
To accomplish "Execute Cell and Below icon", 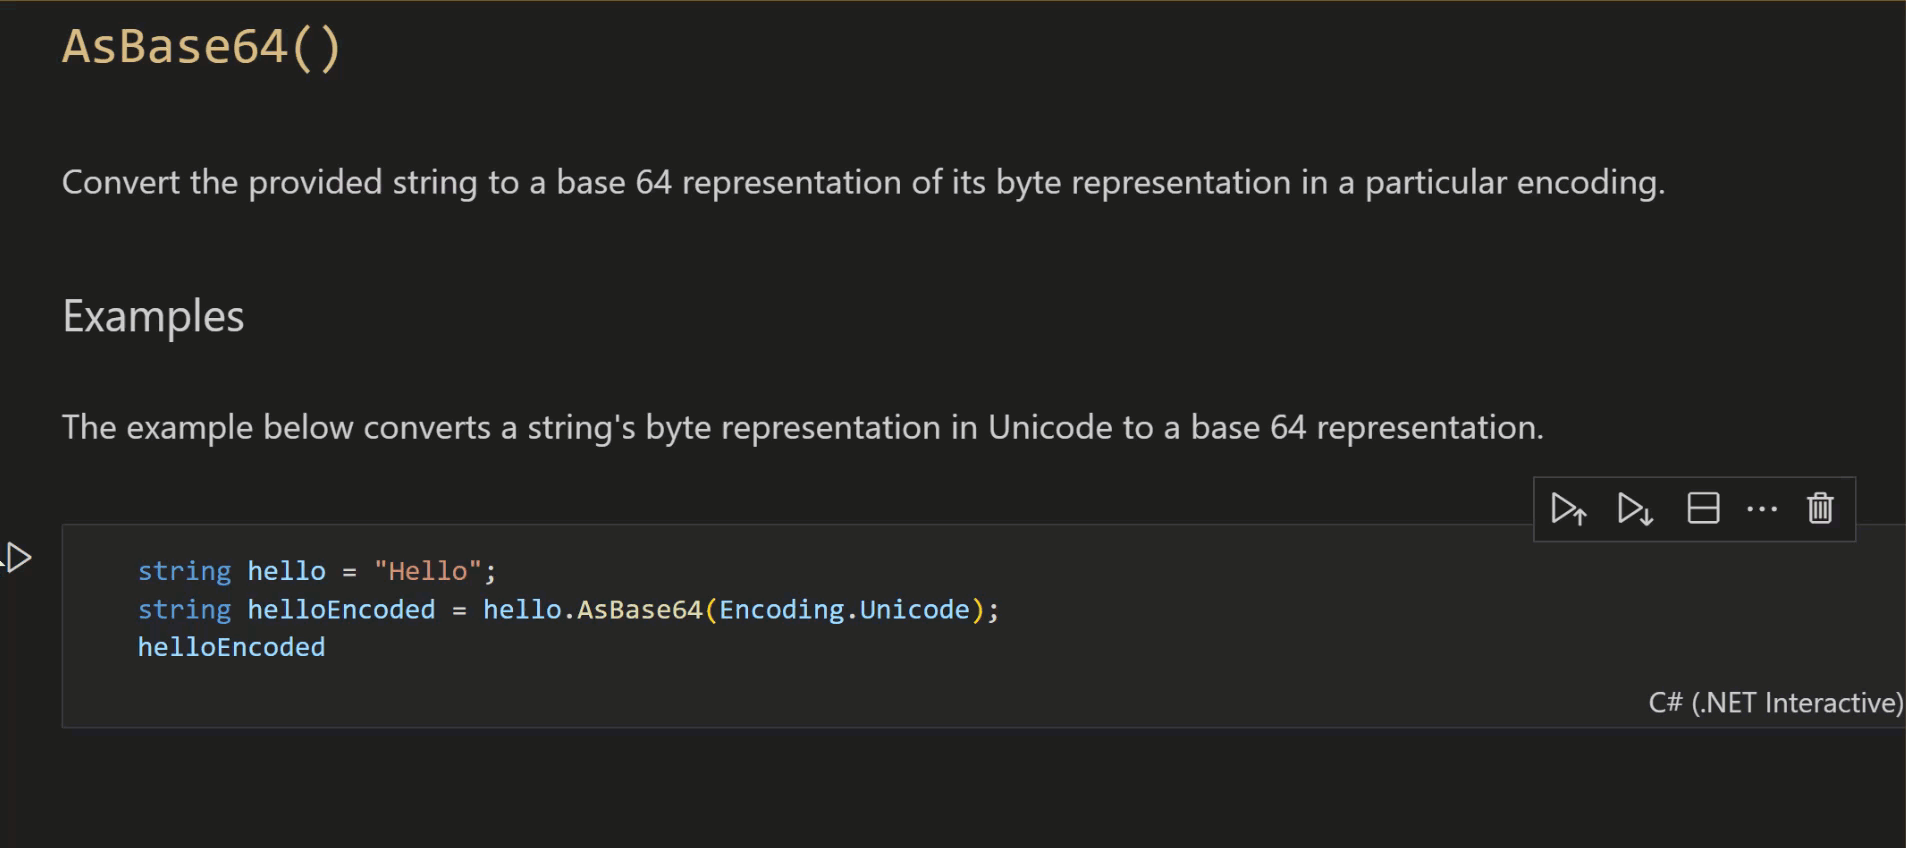I will 1635,509.
